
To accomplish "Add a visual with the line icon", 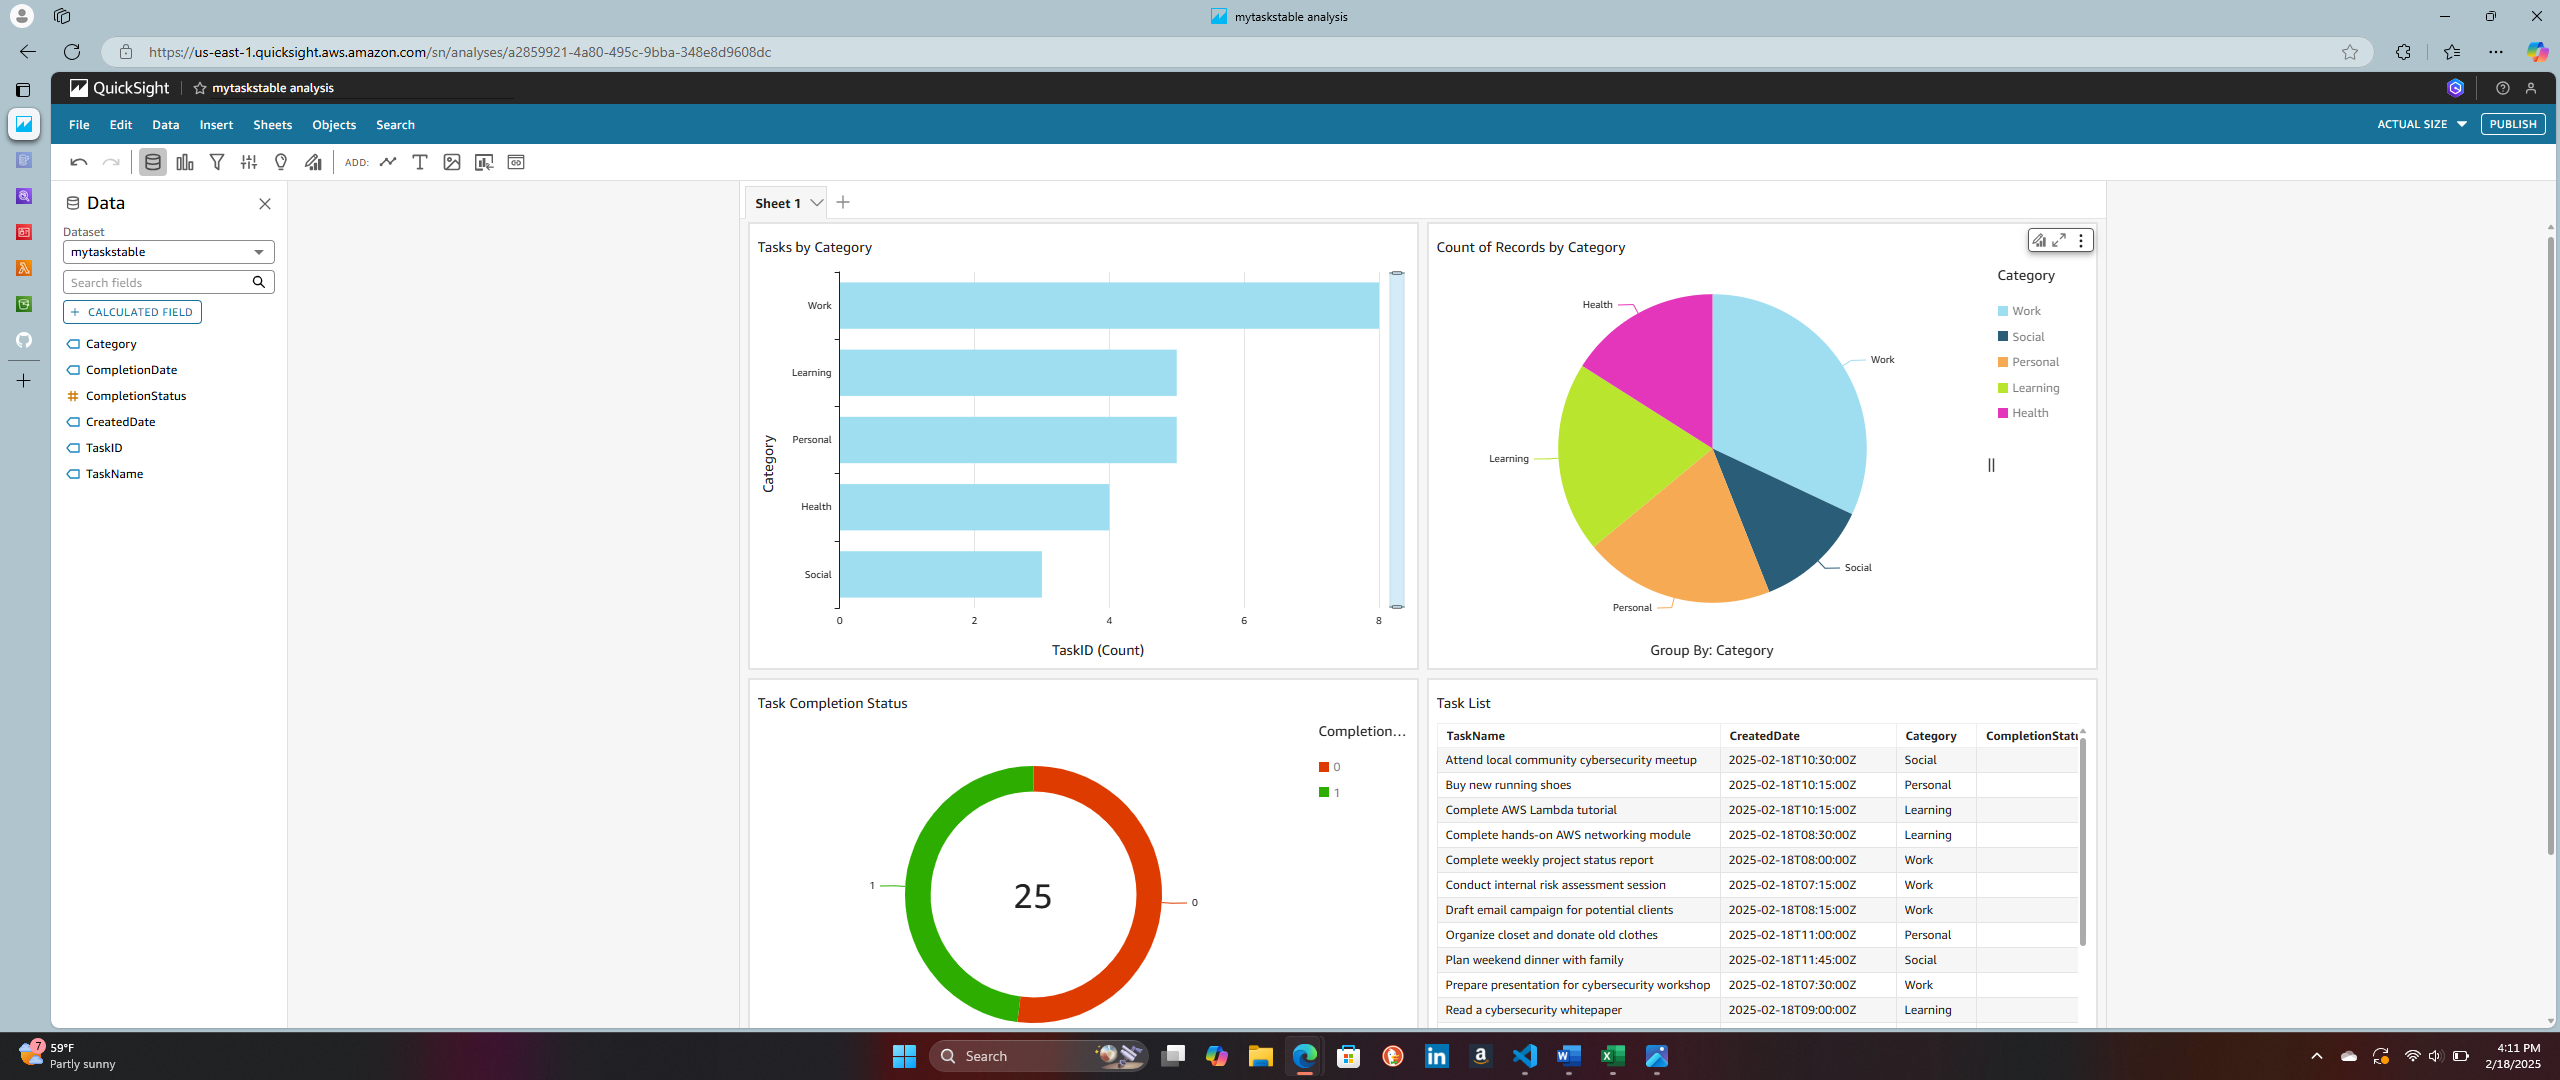I will click(388, 162).
